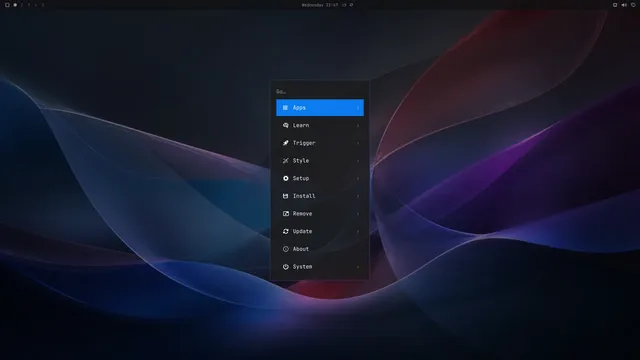640x360 pixels.
Task: Expand the Style submenu chevron
Action: 358,161
